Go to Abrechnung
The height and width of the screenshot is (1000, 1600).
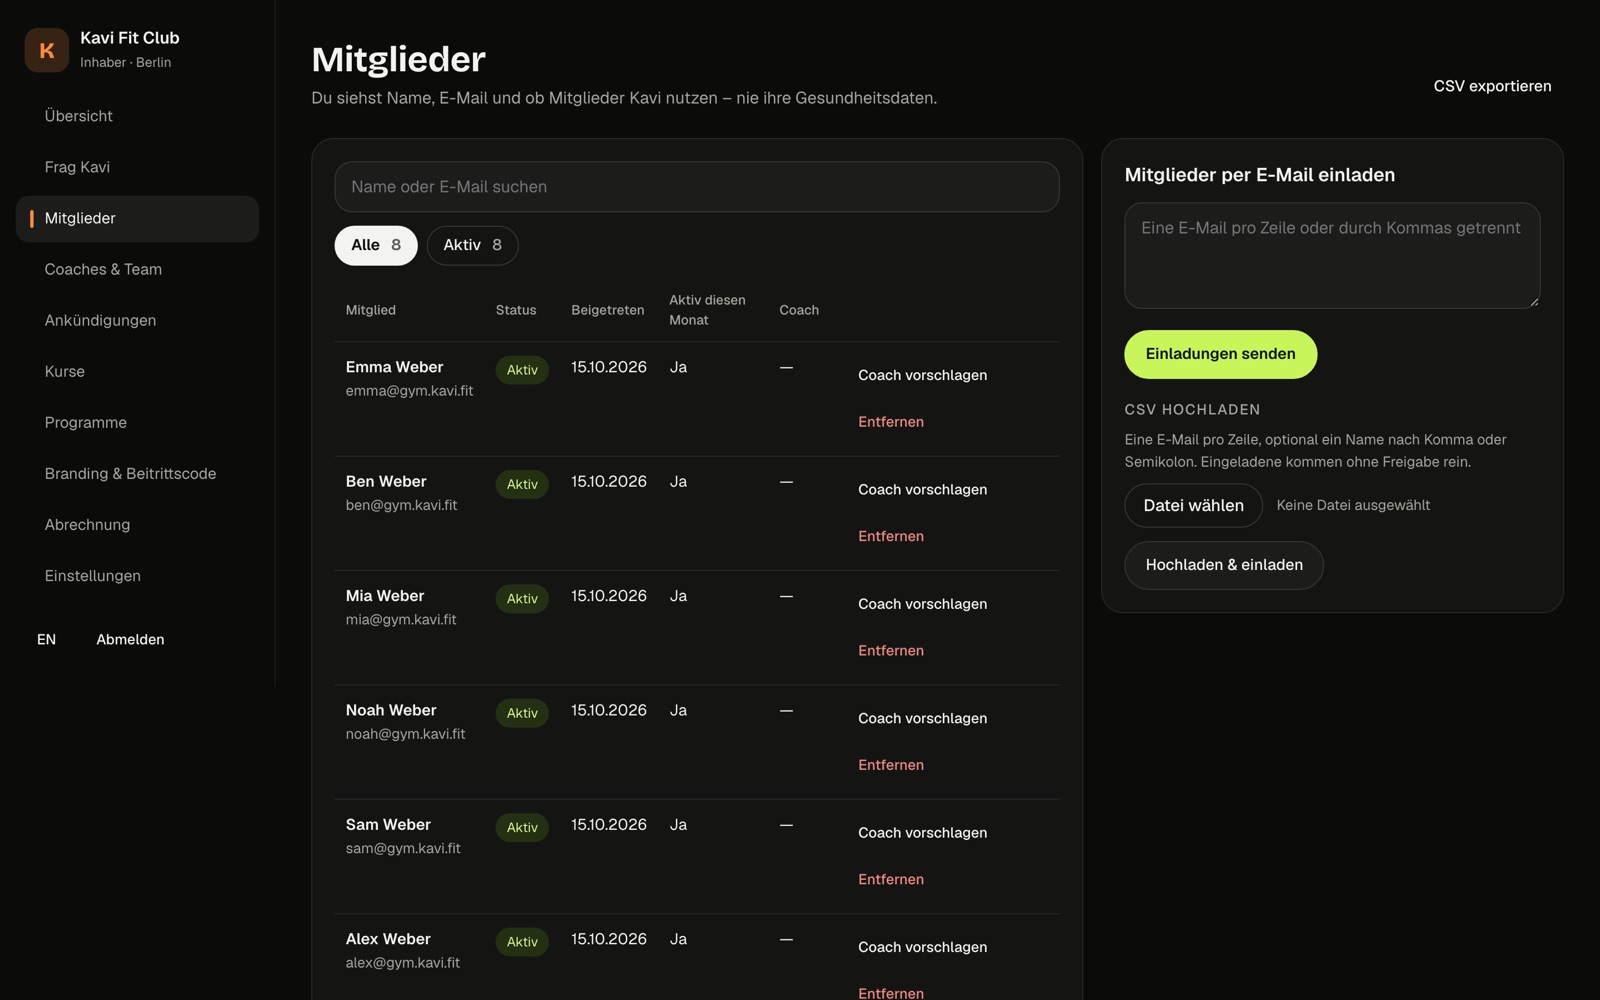click(x=137, y=524)
